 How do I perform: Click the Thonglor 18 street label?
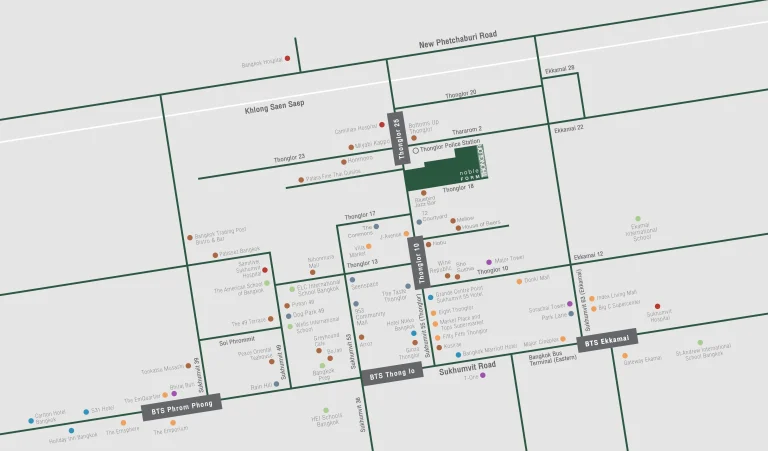point(458,188)
